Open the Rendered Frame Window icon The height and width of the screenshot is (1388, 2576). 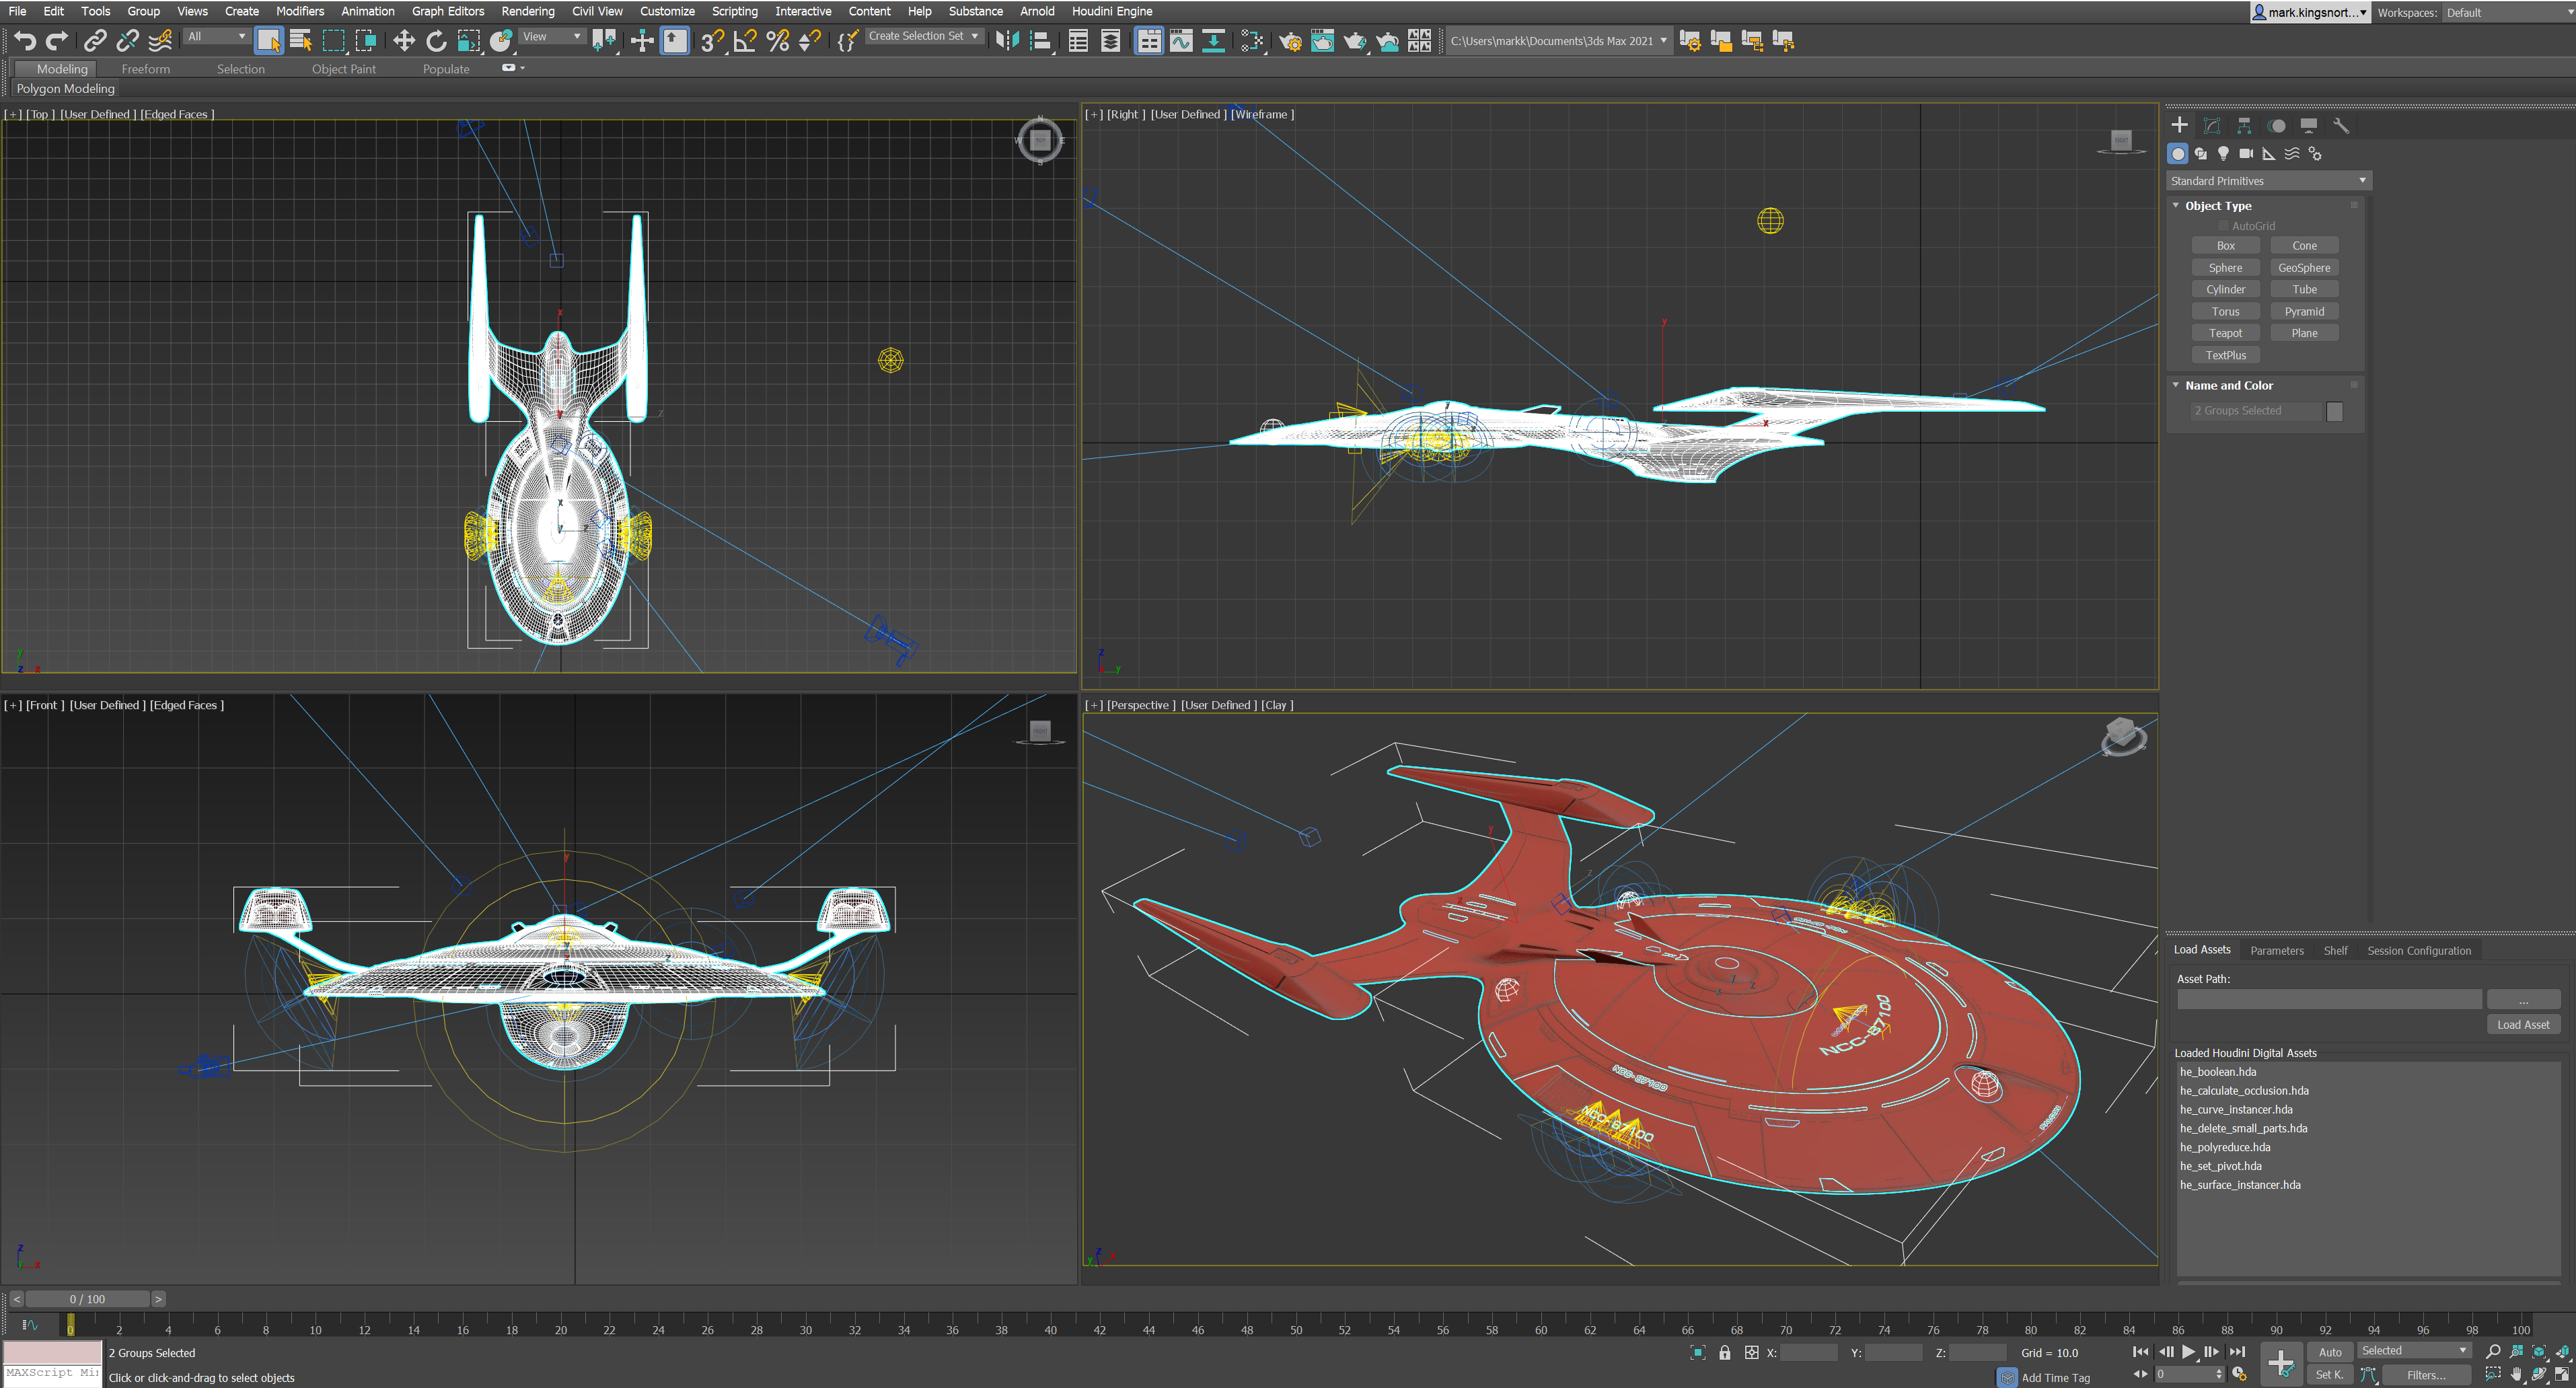1322,41
